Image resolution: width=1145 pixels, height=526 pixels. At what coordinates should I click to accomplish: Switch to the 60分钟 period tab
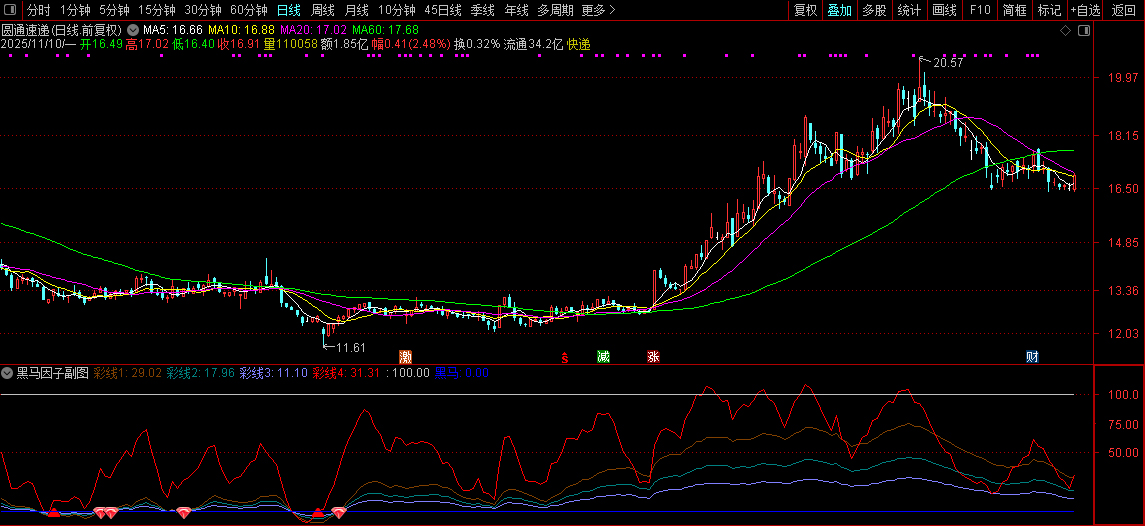click(x=249, y=10)
